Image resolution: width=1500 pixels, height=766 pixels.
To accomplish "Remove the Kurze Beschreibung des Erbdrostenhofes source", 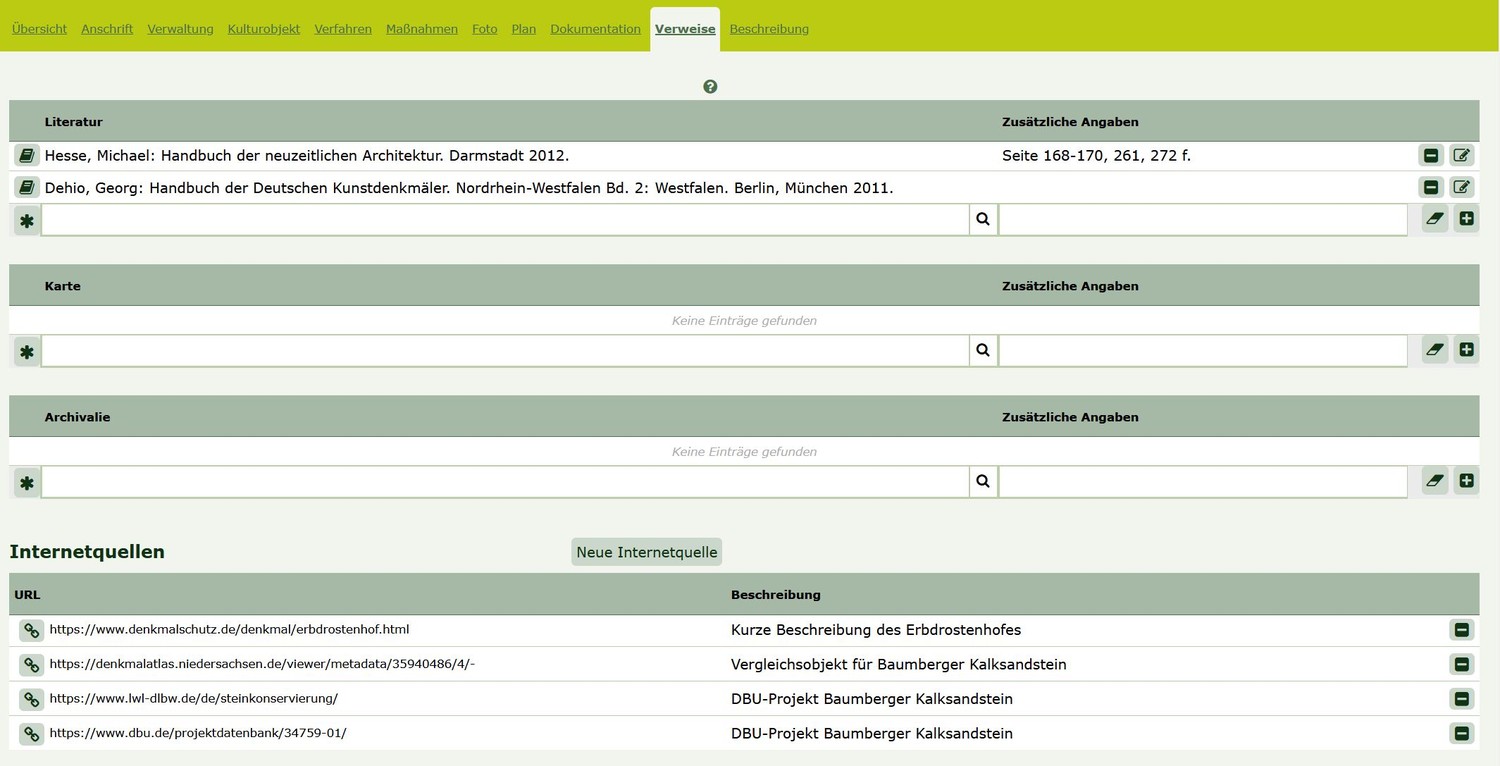I will (1462, 630).
